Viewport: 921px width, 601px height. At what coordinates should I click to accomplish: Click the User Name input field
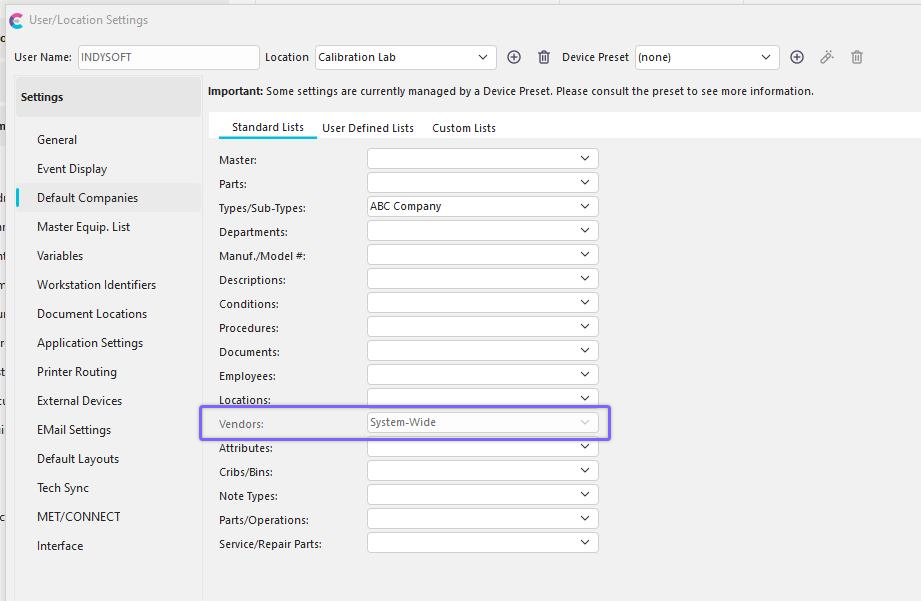click(168, 57)
